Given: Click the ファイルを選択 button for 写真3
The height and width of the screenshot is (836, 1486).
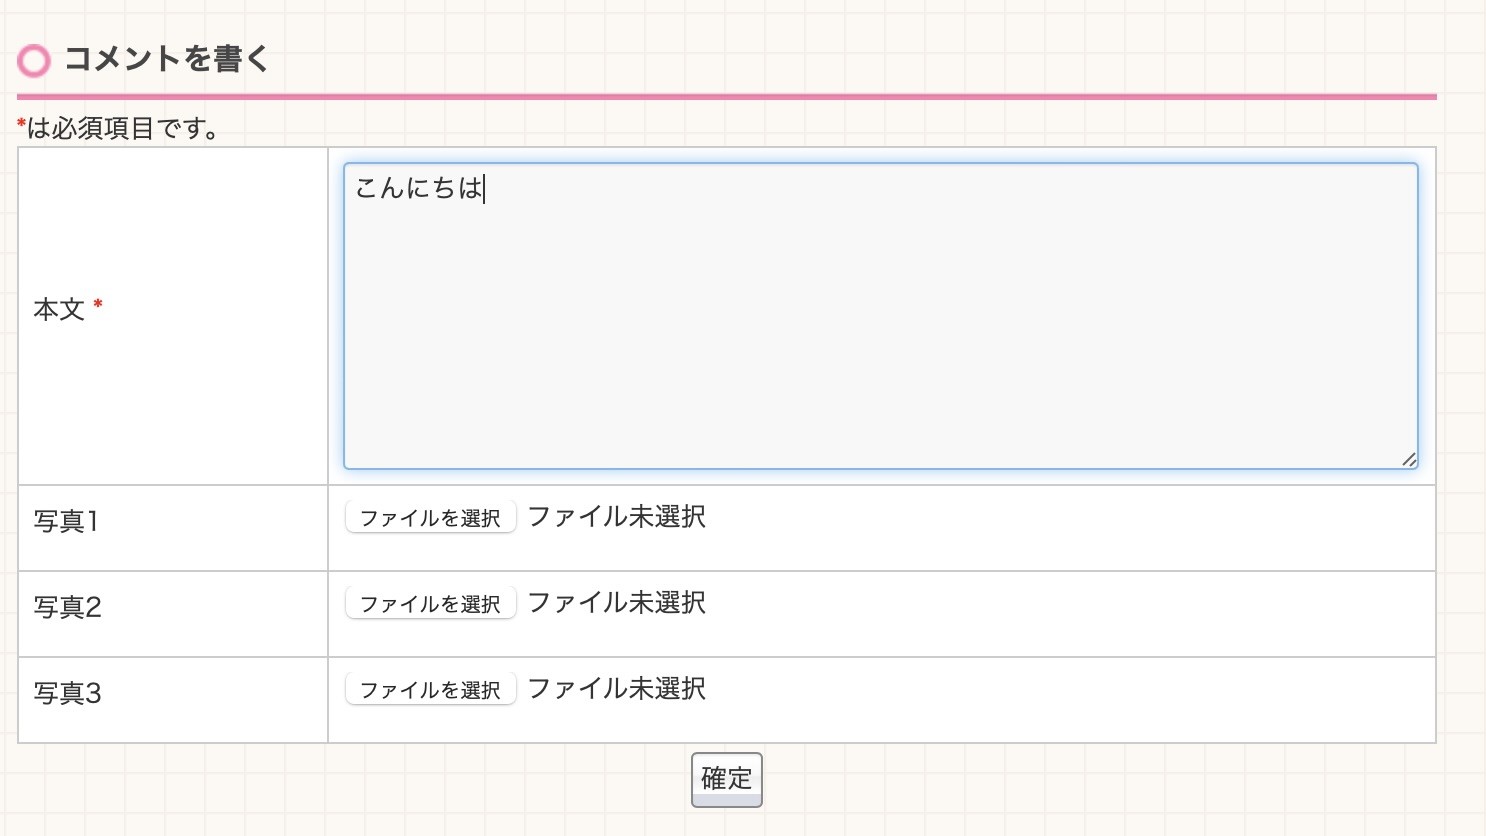Looking at the screenshot, I should click(430, 689).
